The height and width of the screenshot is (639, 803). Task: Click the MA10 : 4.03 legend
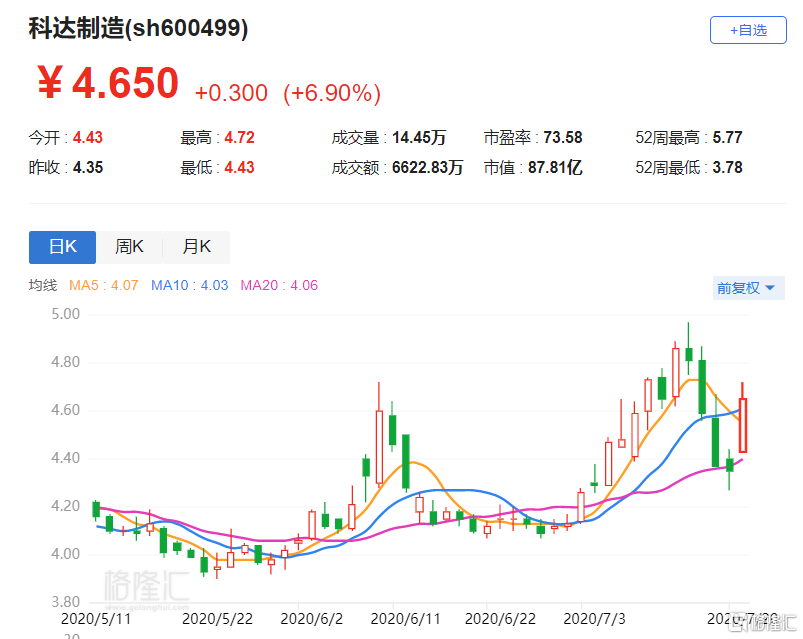tap(189, 285)
